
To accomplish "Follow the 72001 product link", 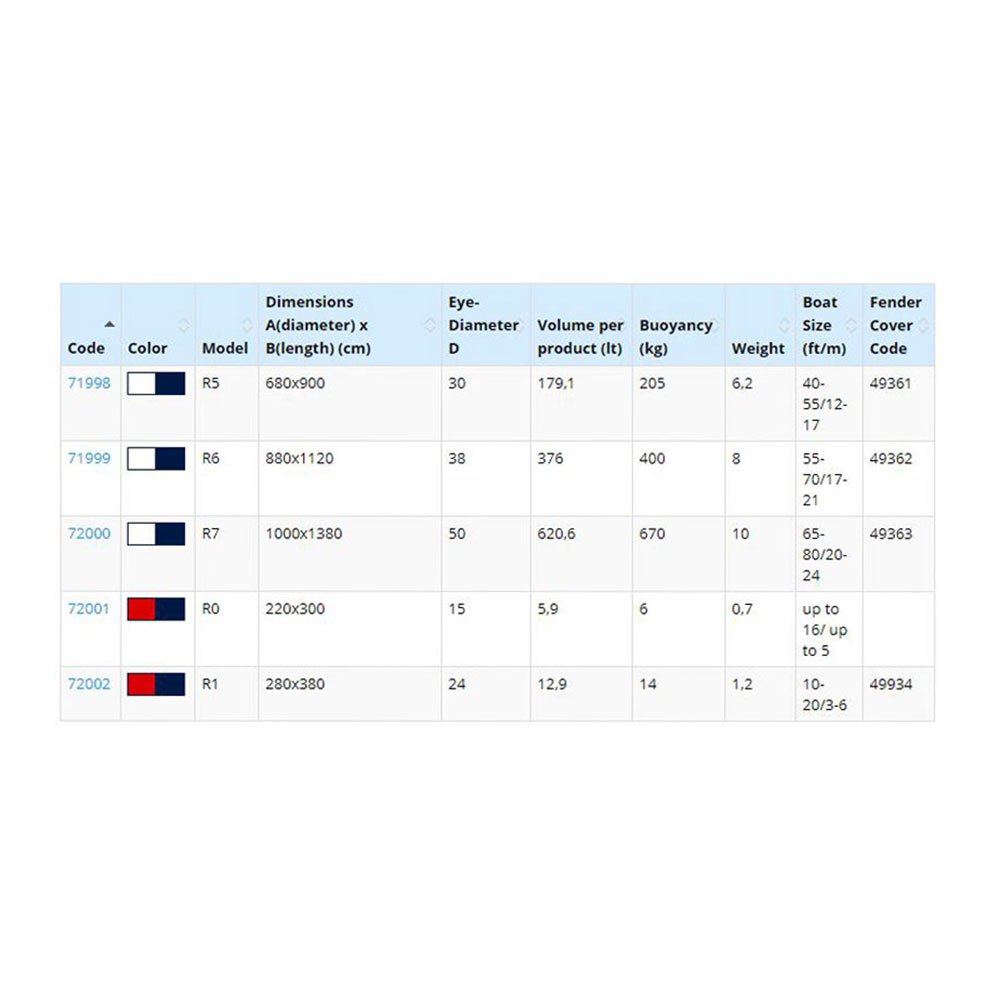I will coord(89,609).
